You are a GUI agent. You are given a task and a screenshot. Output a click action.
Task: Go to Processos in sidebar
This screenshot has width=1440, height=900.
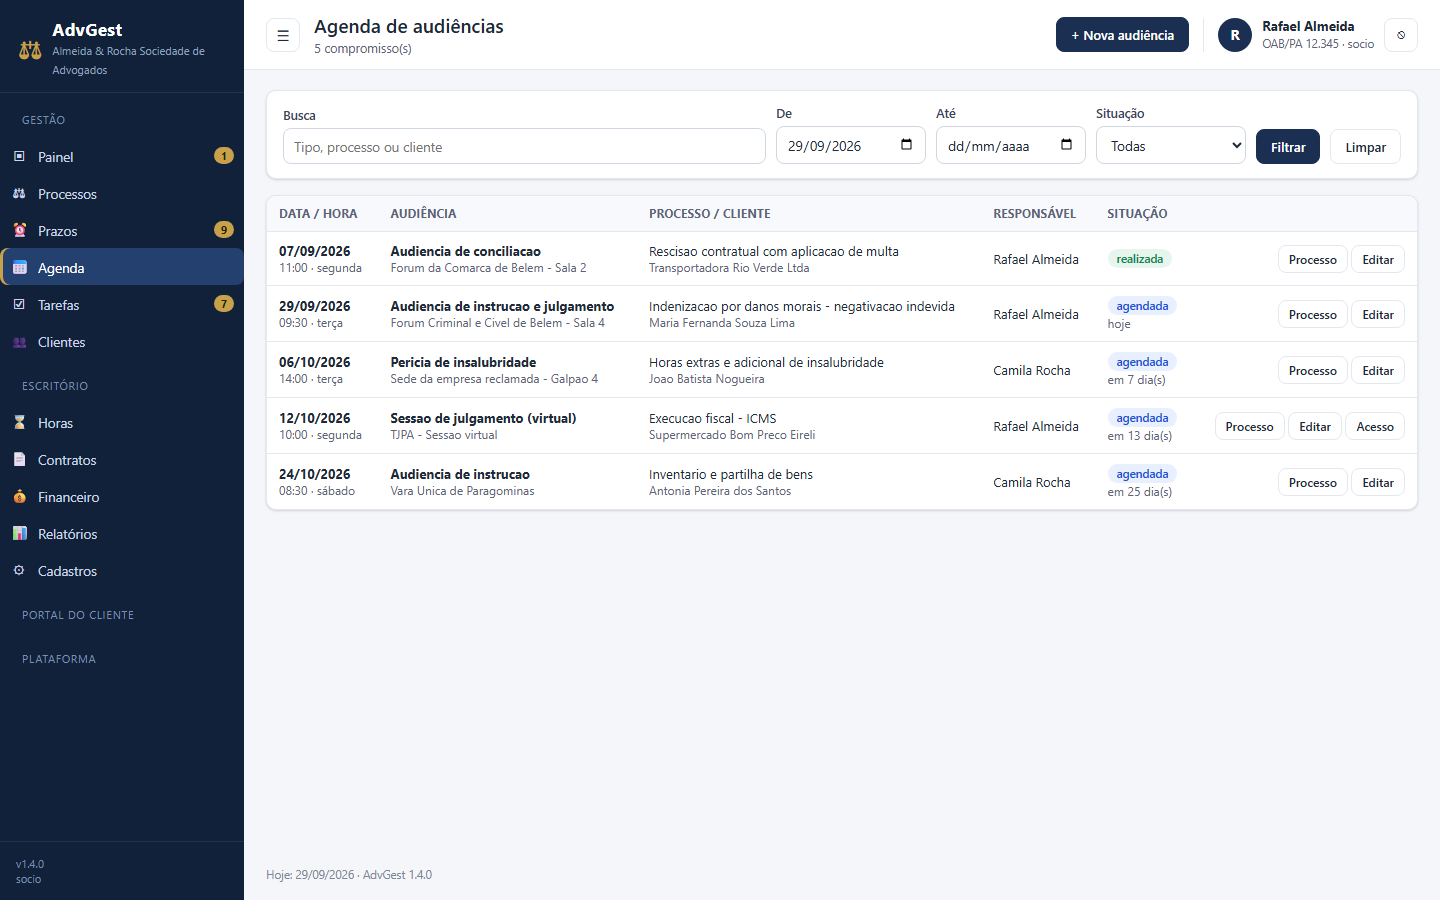(x=122, y=193)
